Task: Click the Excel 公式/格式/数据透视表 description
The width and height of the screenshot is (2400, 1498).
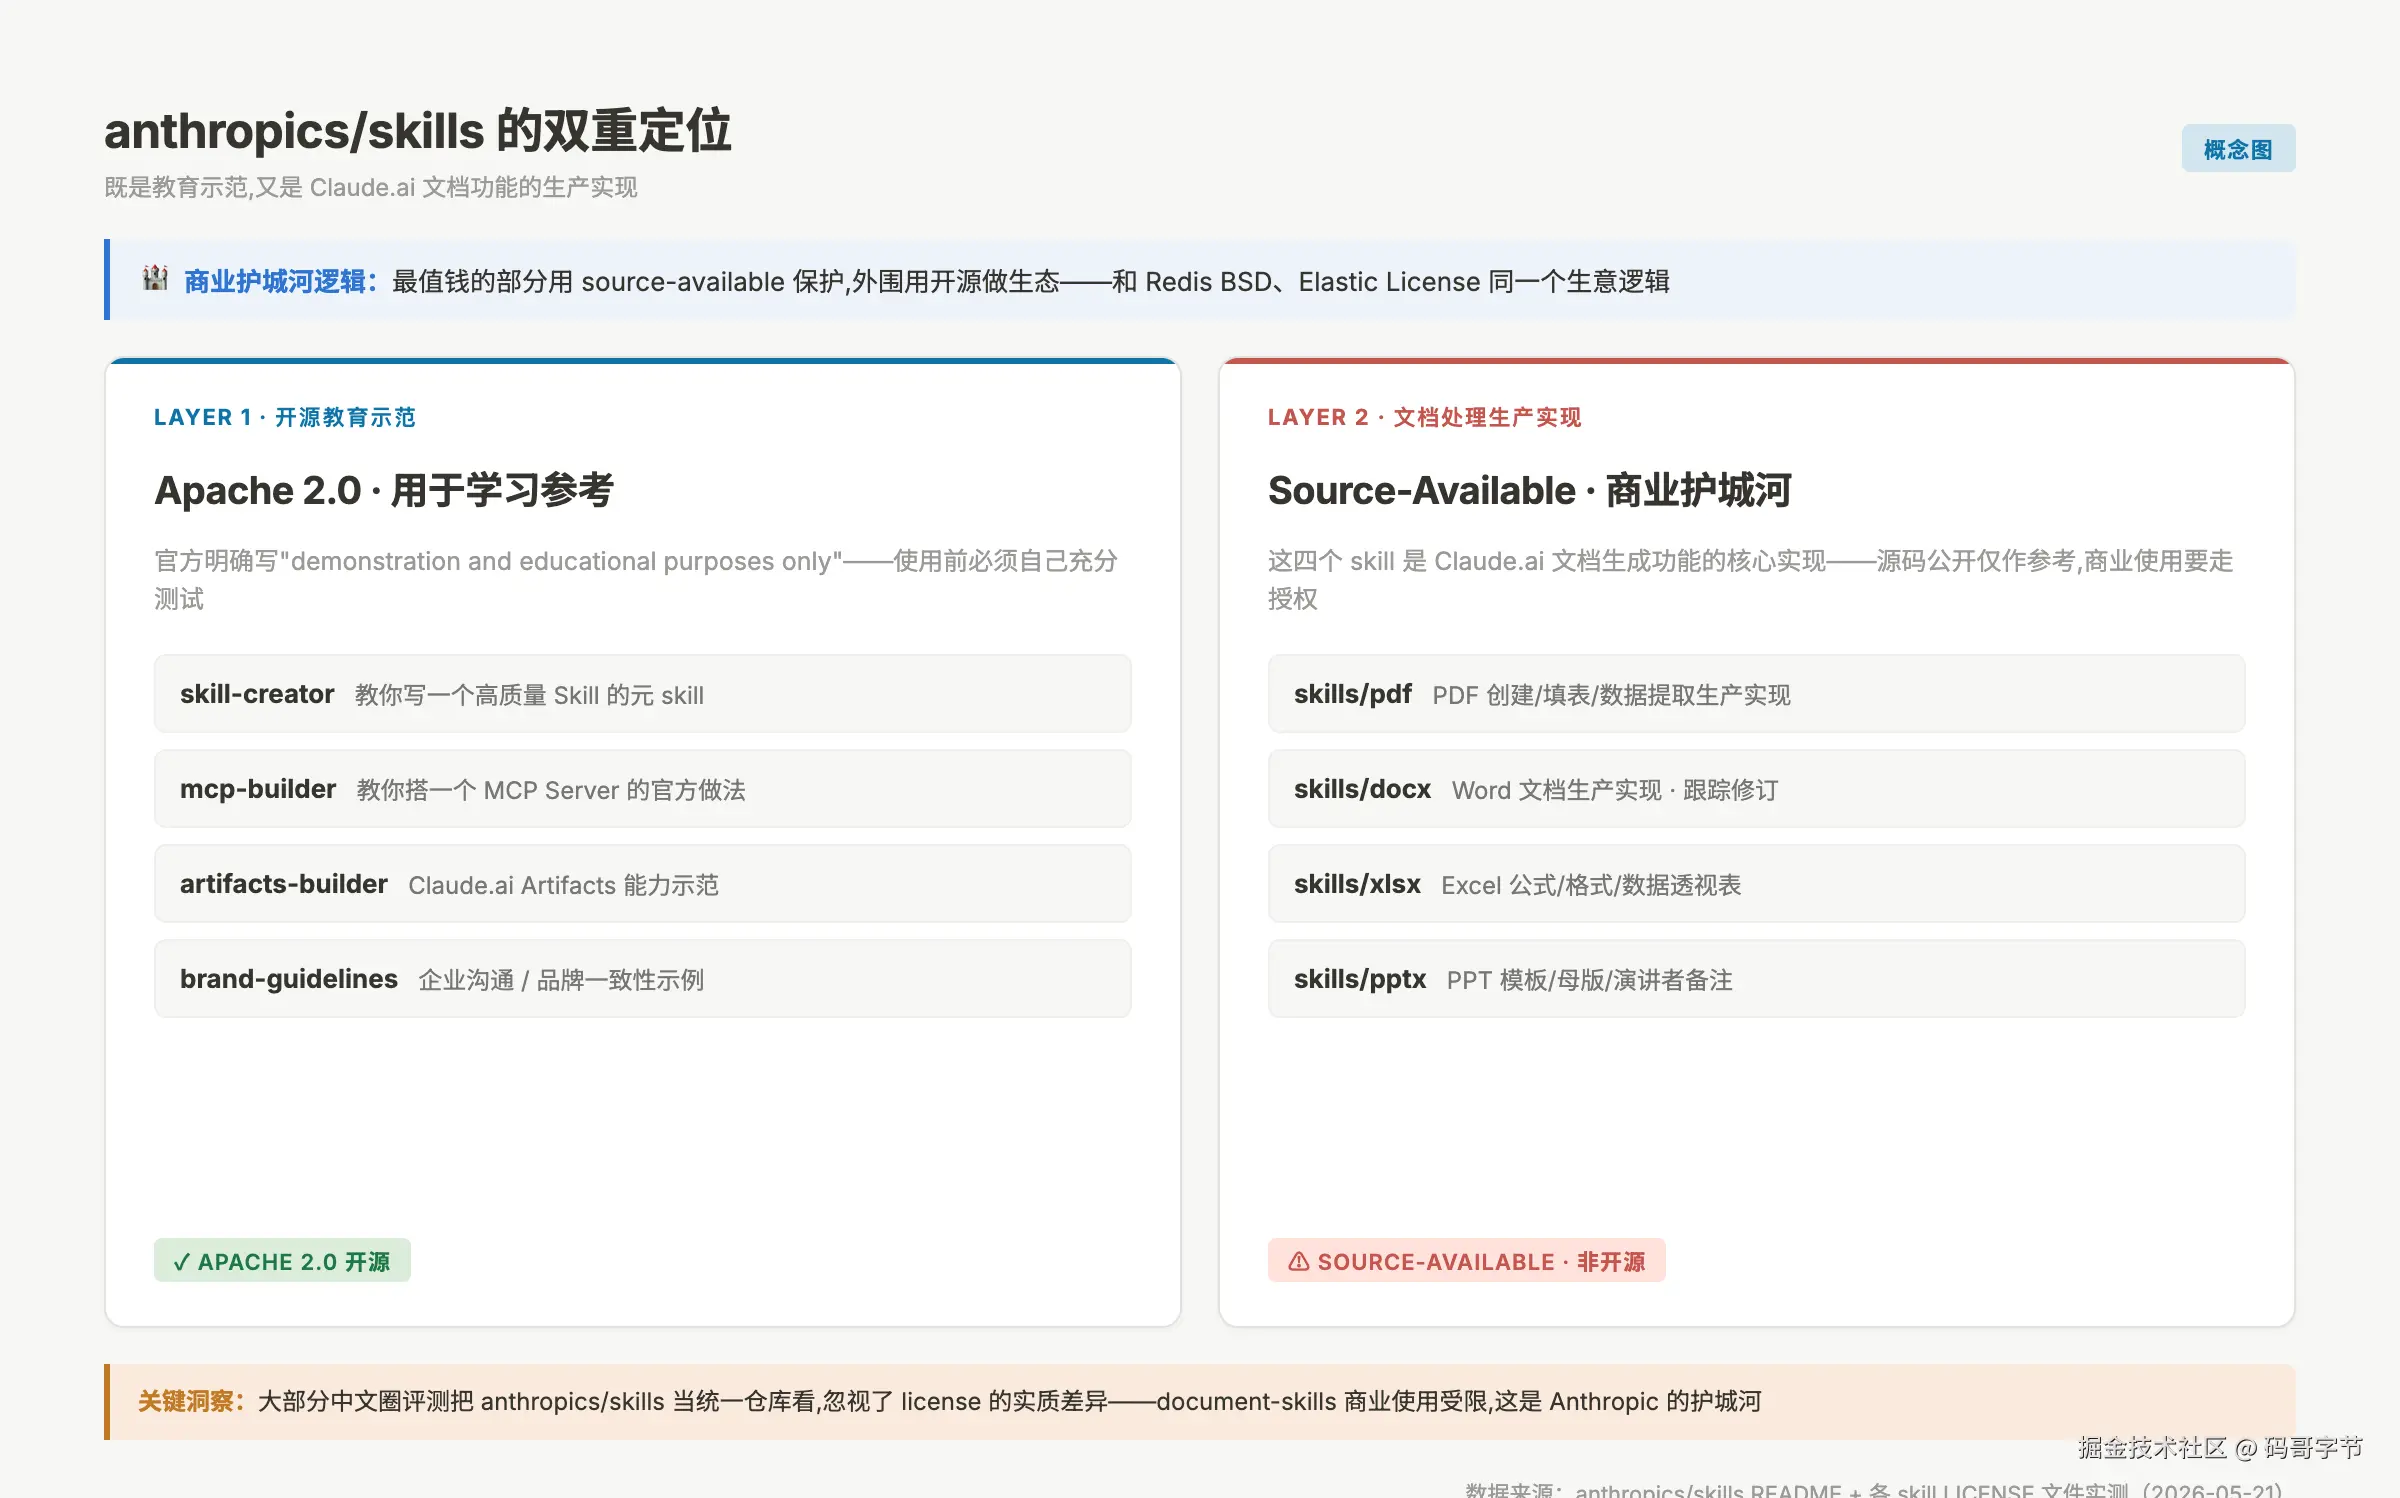Action: [1591, 885]
